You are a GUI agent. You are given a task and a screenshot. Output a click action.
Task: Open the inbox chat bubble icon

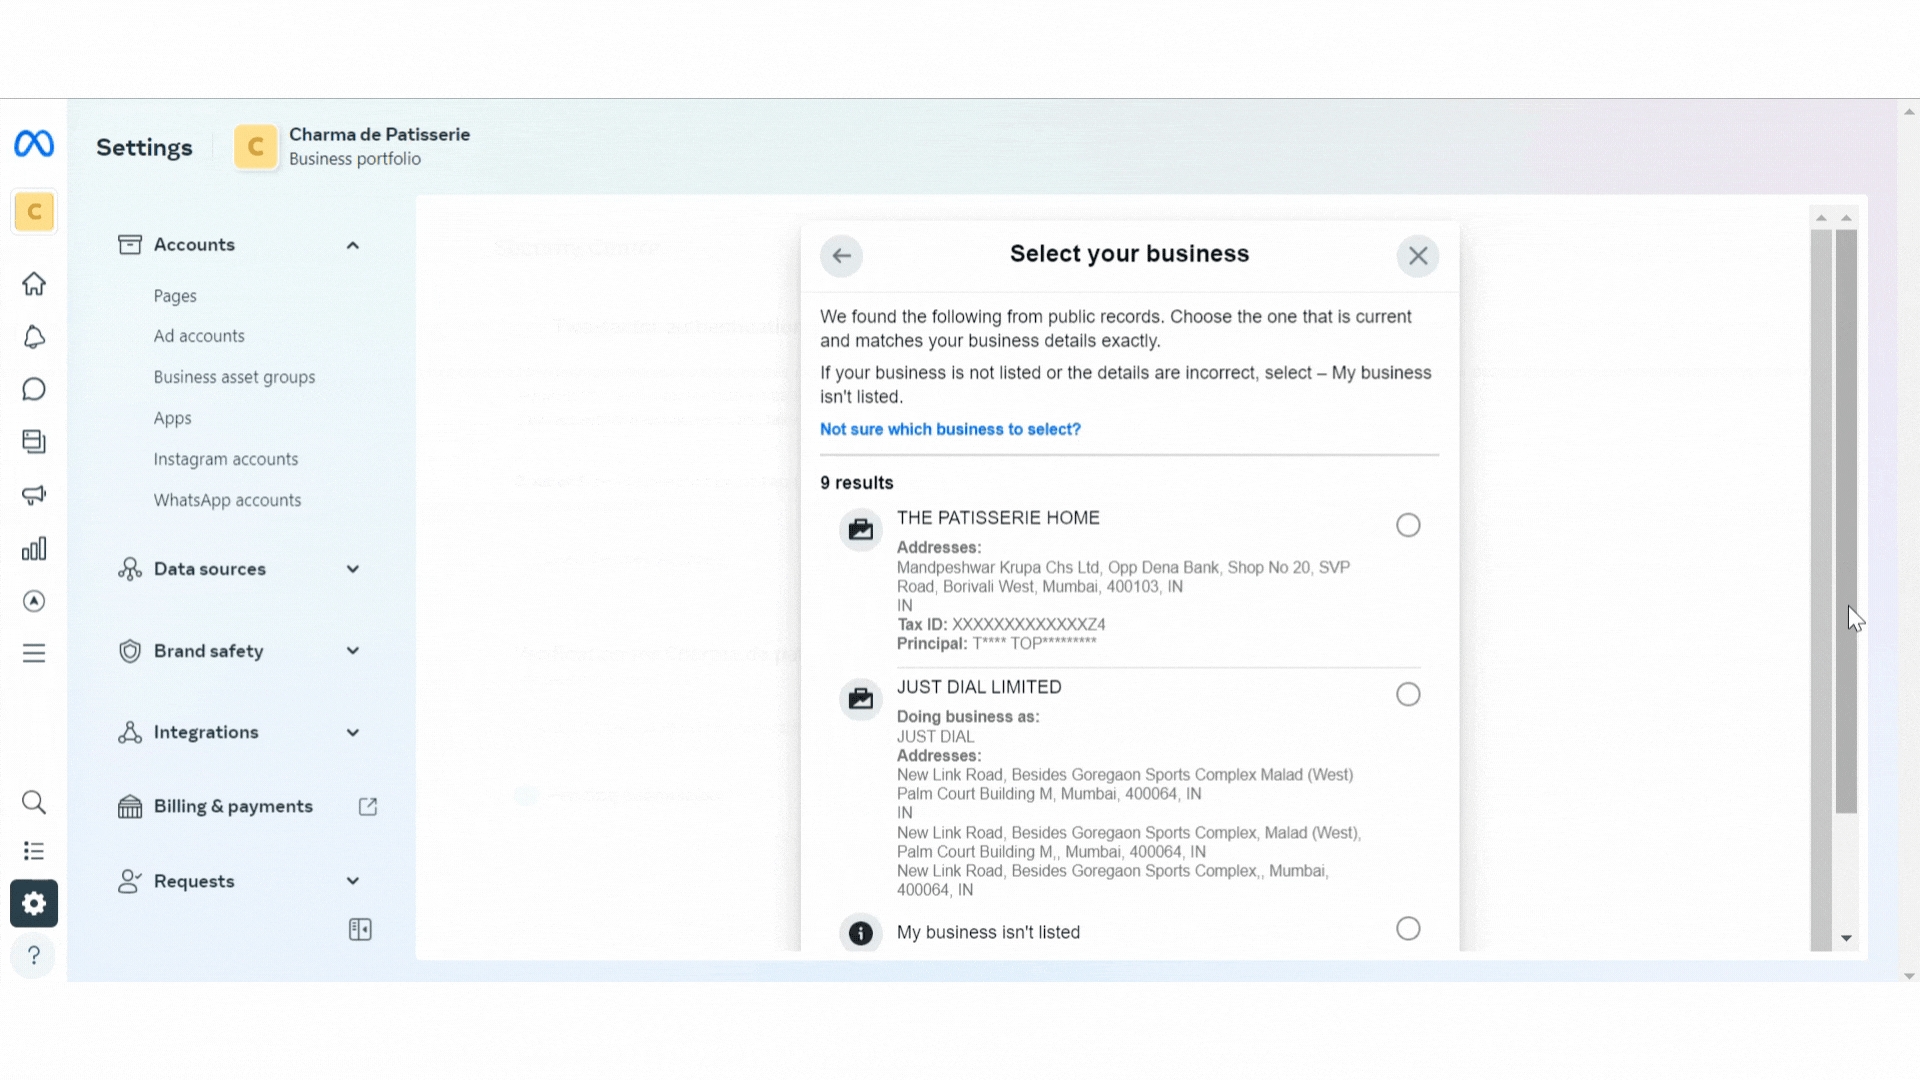[x=34, y=389]
